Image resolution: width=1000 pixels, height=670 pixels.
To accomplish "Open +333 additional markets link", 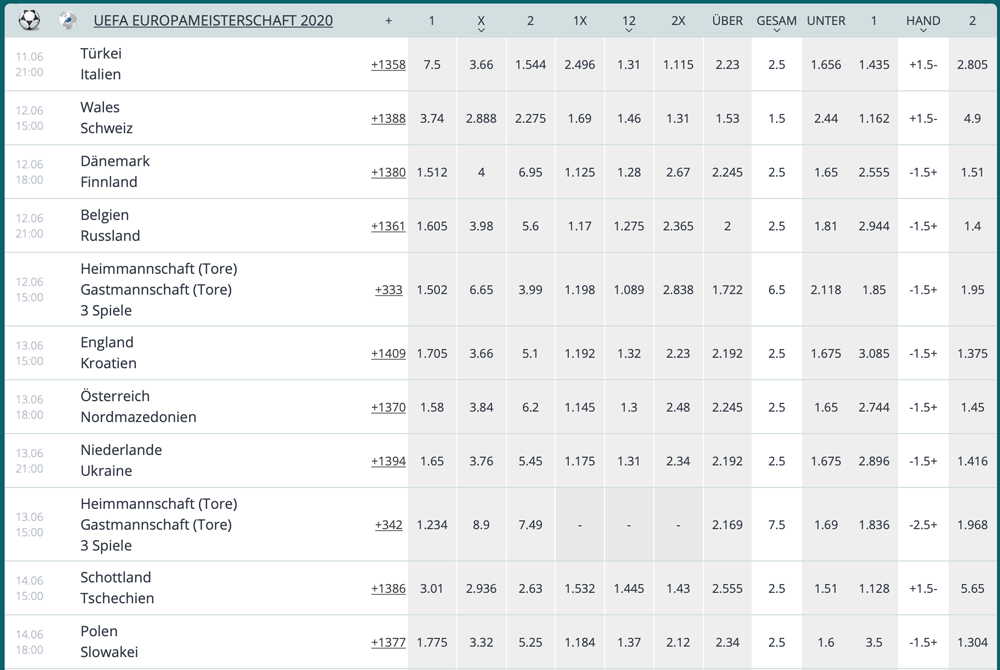I will click(388, 290).
